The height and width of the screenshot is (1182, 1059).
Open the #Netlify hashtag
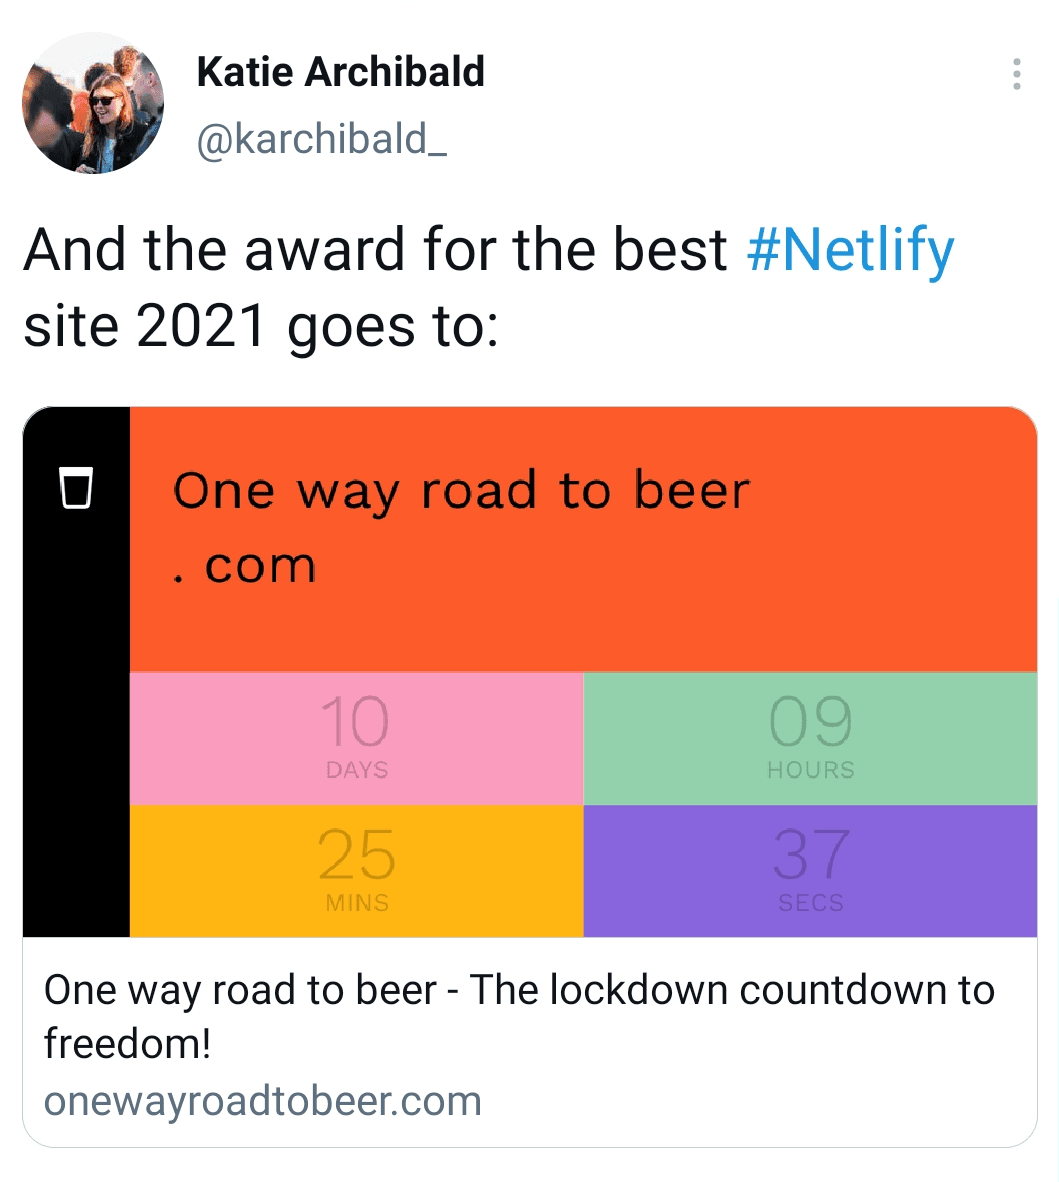click(850, 251)
